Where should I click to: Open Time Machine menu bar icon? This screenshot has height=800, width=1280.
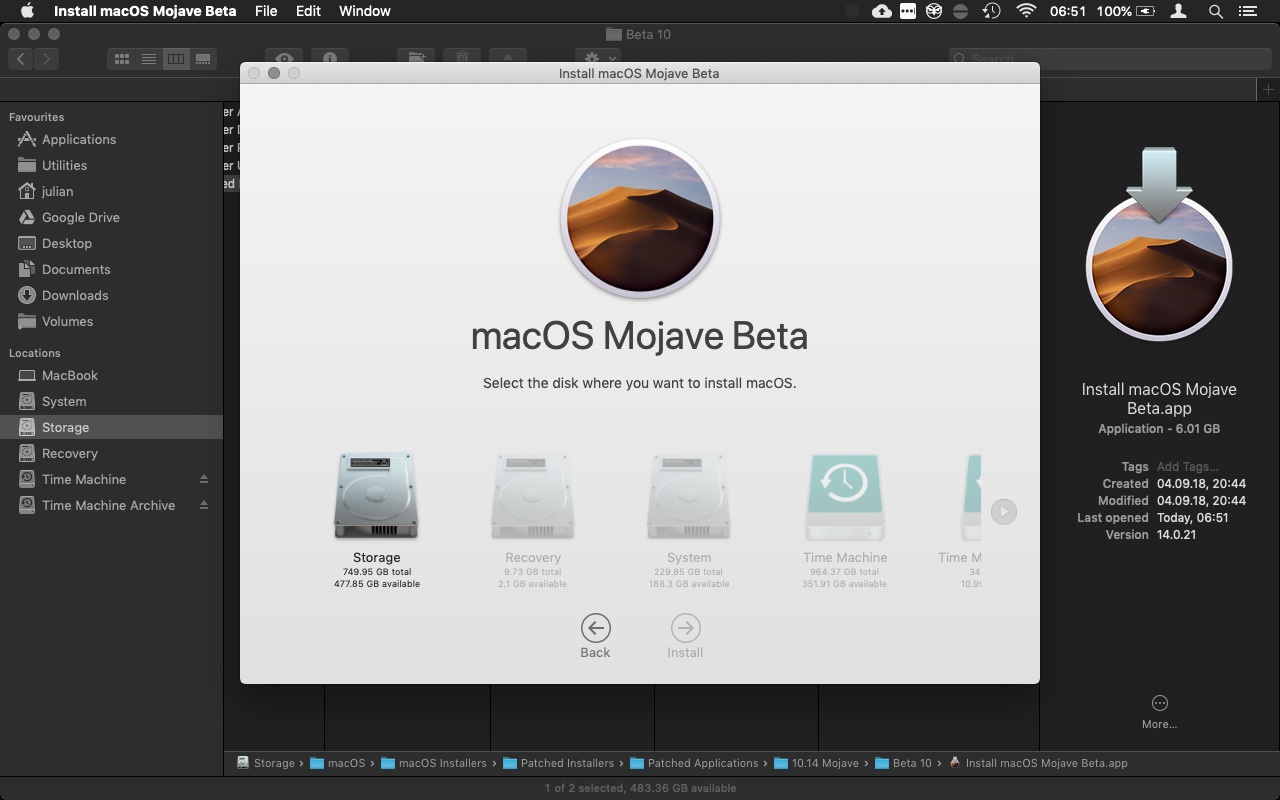coord(991,11)
